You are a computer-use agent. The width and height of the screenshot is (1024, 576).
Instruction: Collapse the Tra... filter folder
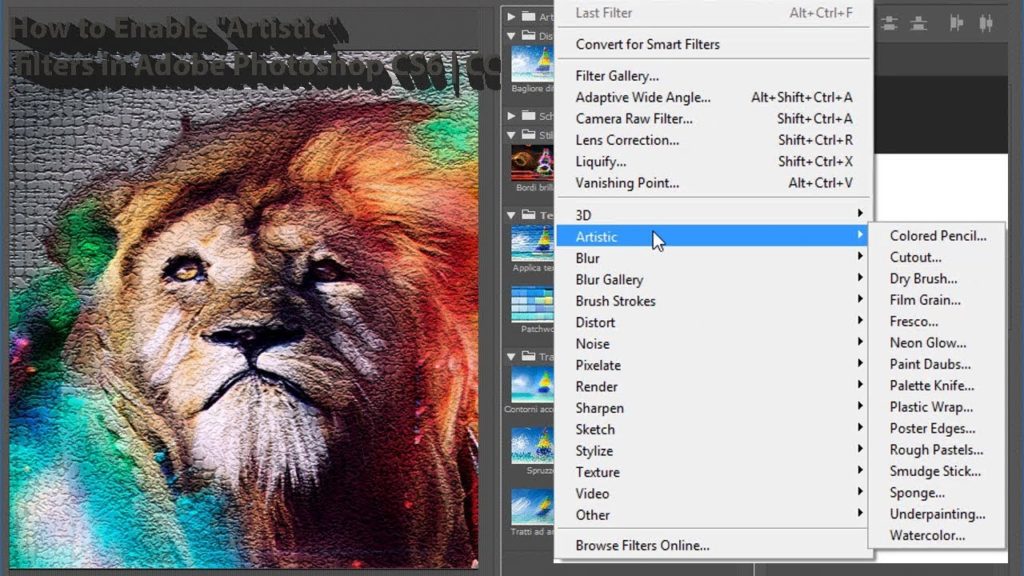(x=511, y=357)
